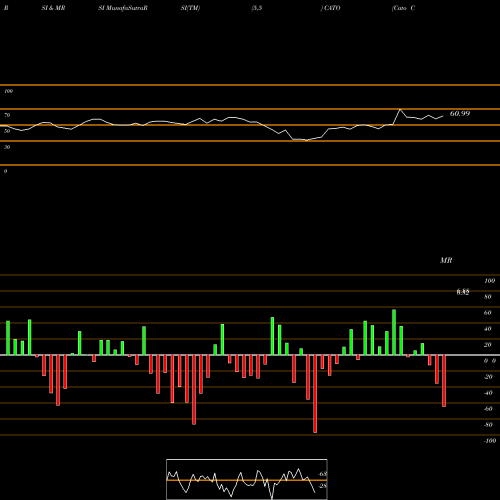Click the tallest green MR bar above 60
This screenshot has height=500, width=500.
tap(394, 332)
